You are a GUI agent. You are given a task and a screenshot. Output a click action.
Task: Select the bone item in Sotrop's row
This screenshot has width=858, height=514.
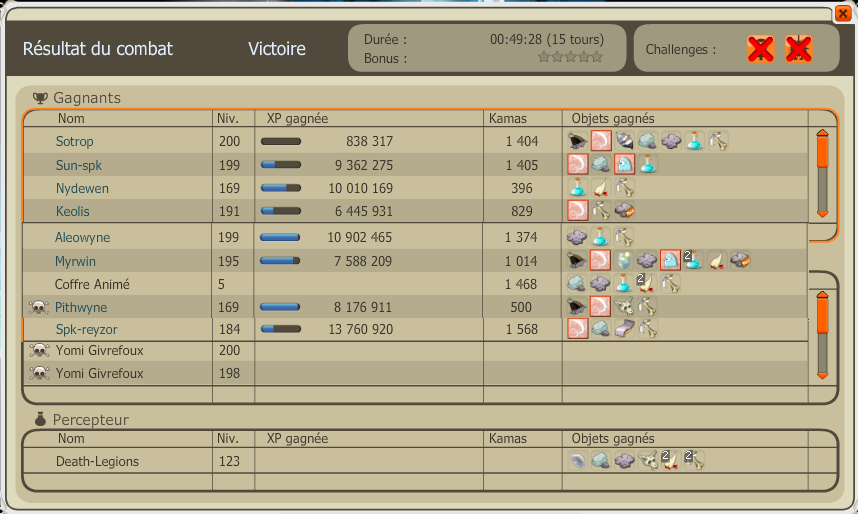point(718,141)
